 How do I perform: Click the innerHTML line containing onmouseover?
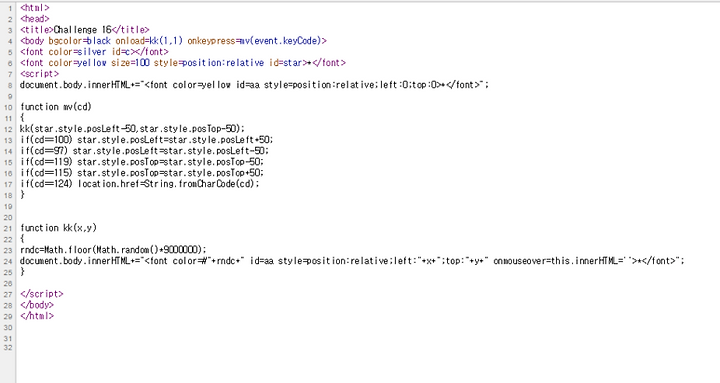pos(352,261)
